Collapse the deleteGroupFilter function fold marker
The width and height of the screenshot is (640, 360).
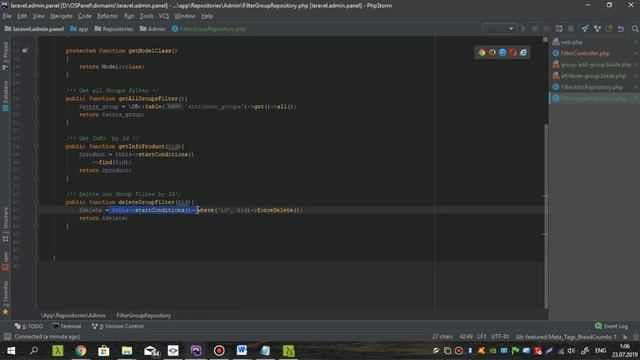click(x=36, y=202)
